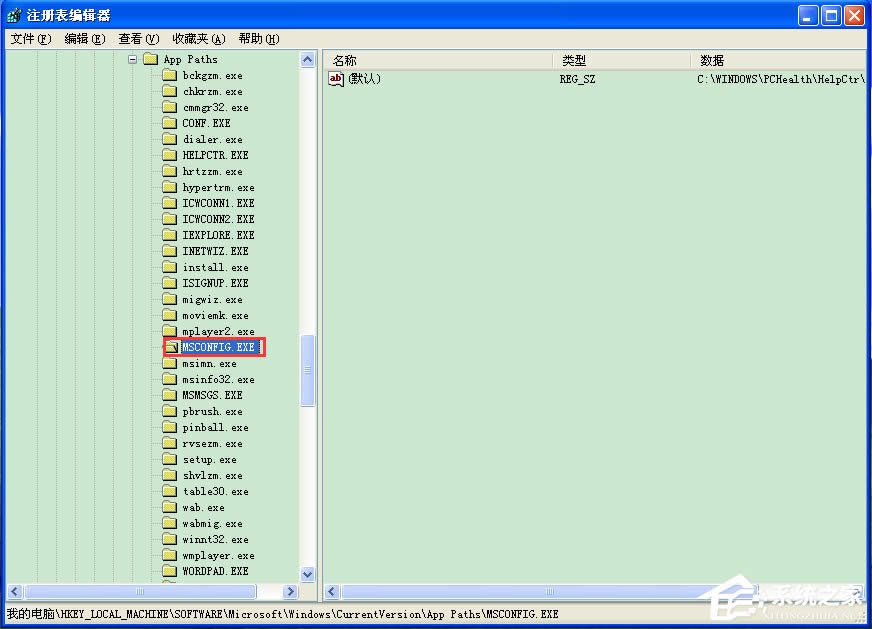Viewport: 872px width, 629px height.
Task: Click the wab.exe folder icon
Action: pyautogui.click(x=171, y=507)
